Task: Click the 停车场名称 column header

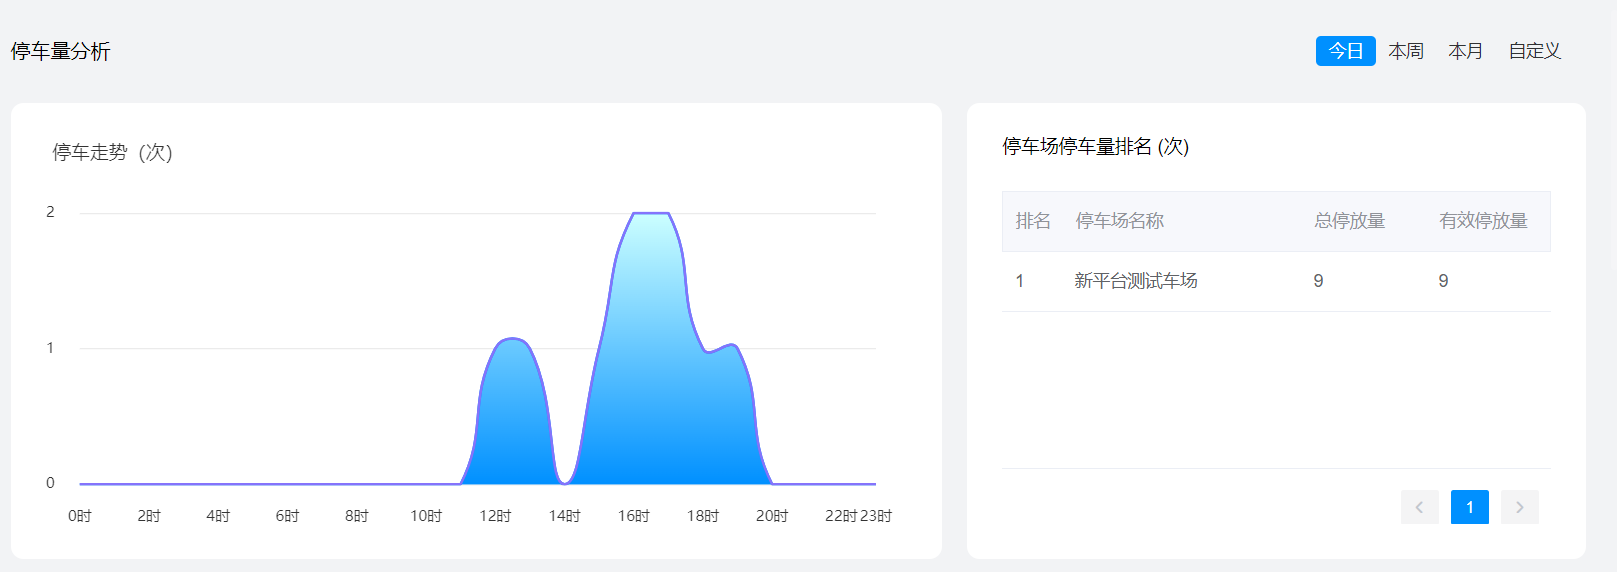Action: [1119, 221]
